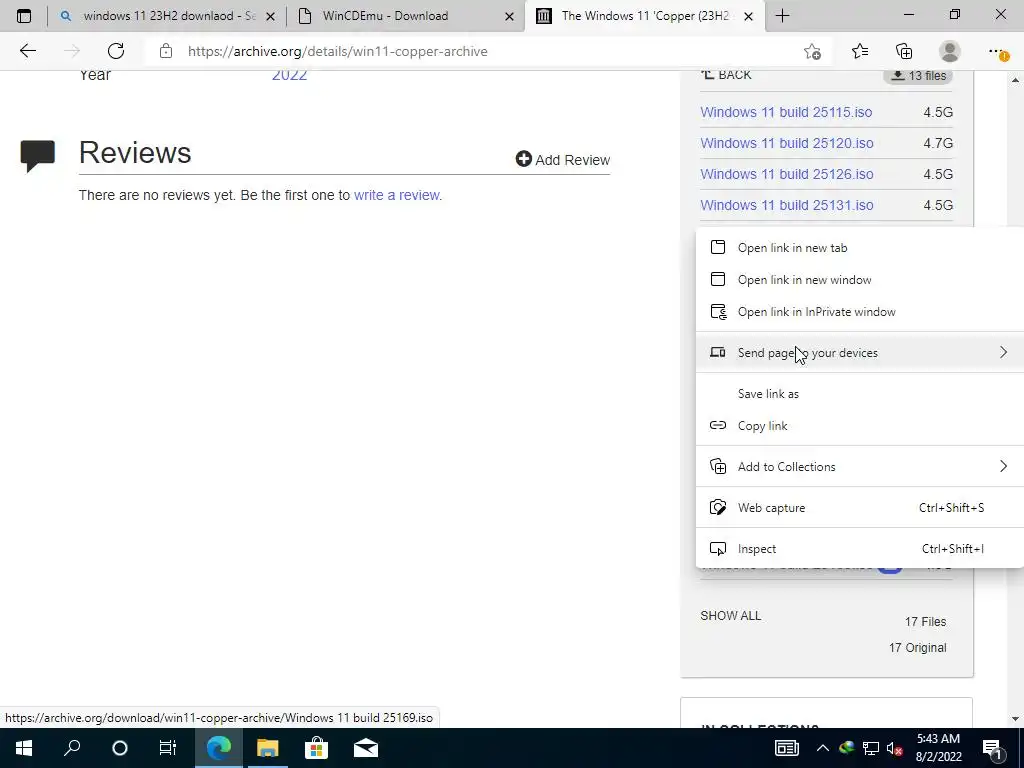This screenshot has width=1024, height=768.
Task: Open the Favorites list icon
Action: tap(860, 51)
